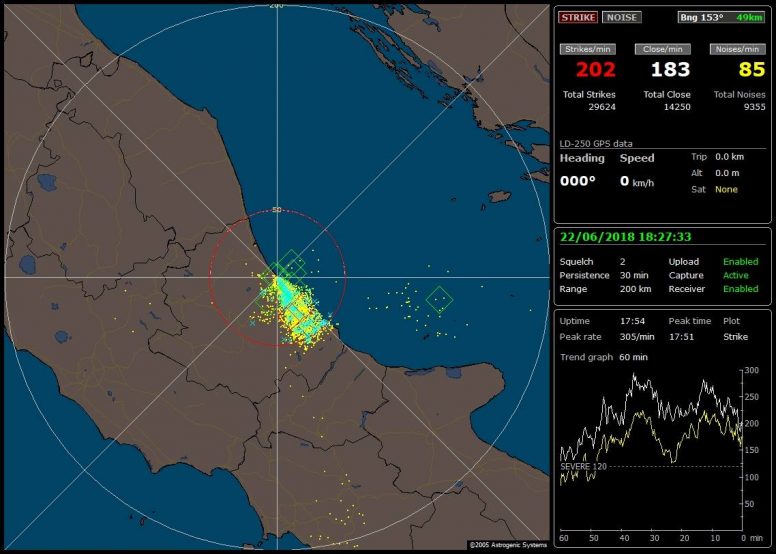This screenshot has height=554, width=776.
Task: Click the Astrogenic Systems copyright text
Action: (508, 545)
